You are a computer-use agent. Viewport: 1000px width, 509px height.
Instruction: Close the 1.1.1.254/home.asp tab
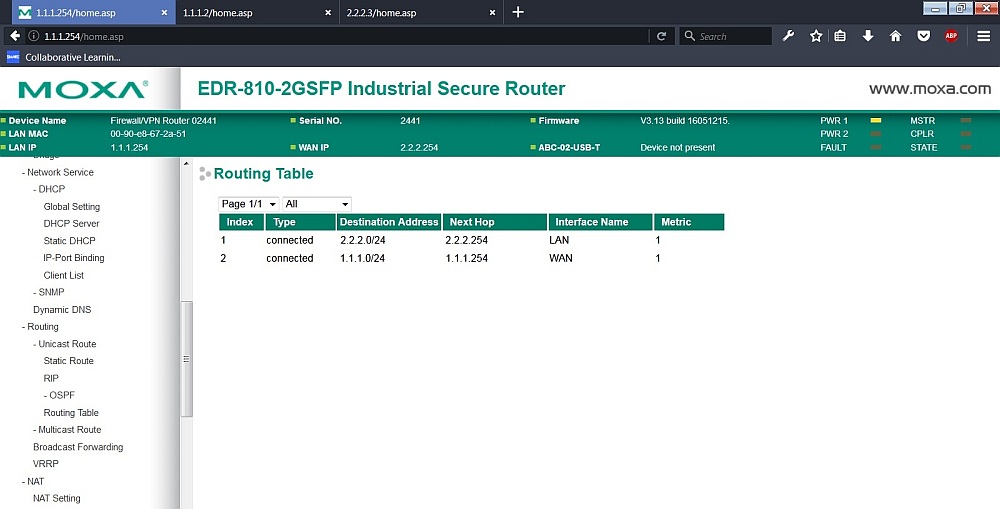[164, 13]
